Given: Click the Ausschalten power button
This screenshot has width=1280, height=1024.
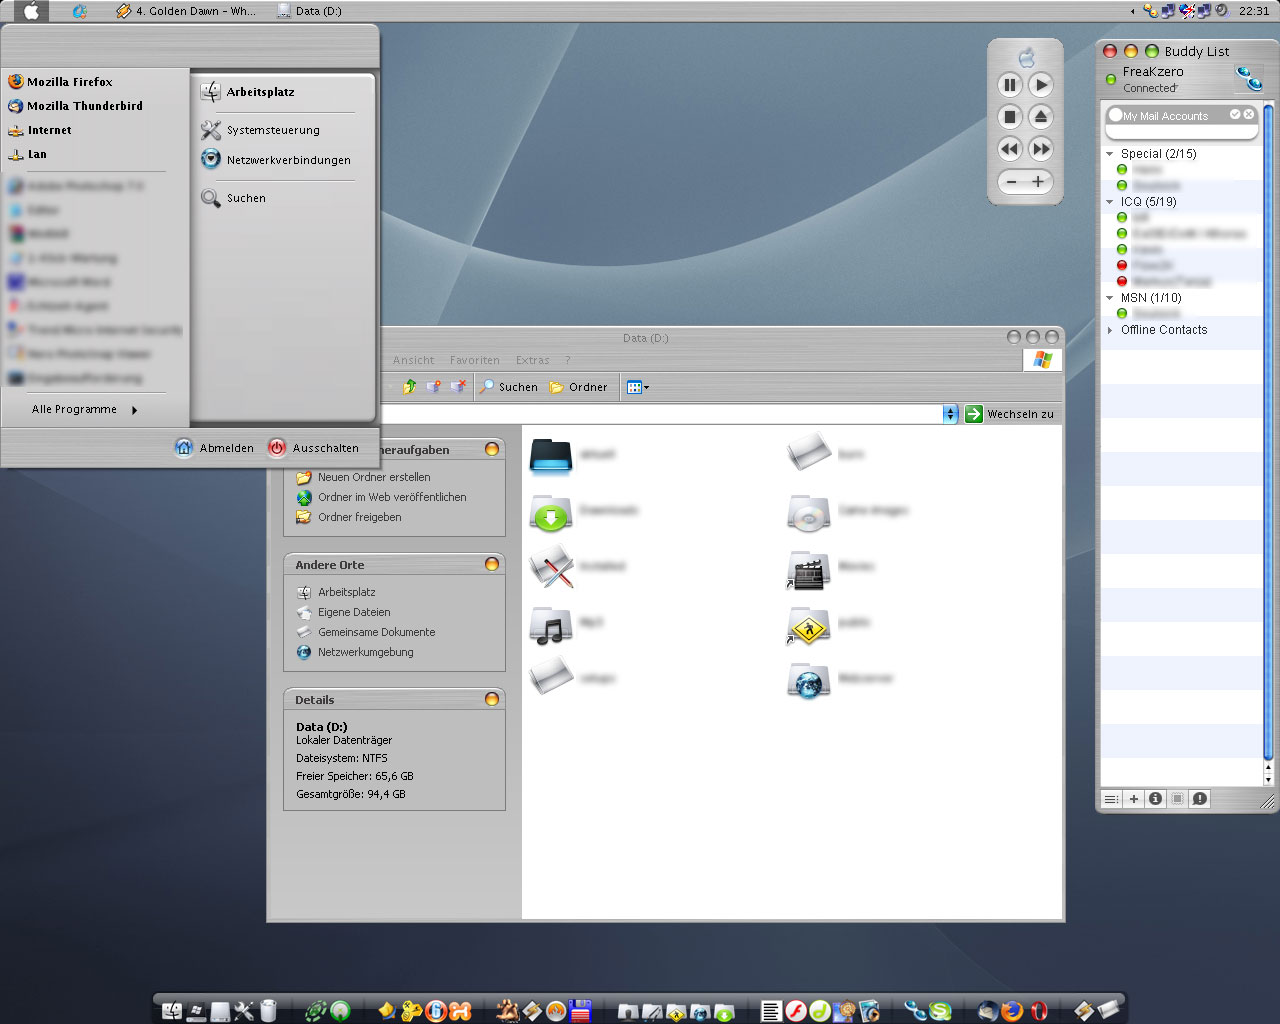Looking at the screenshot, I should coord(313,448).
